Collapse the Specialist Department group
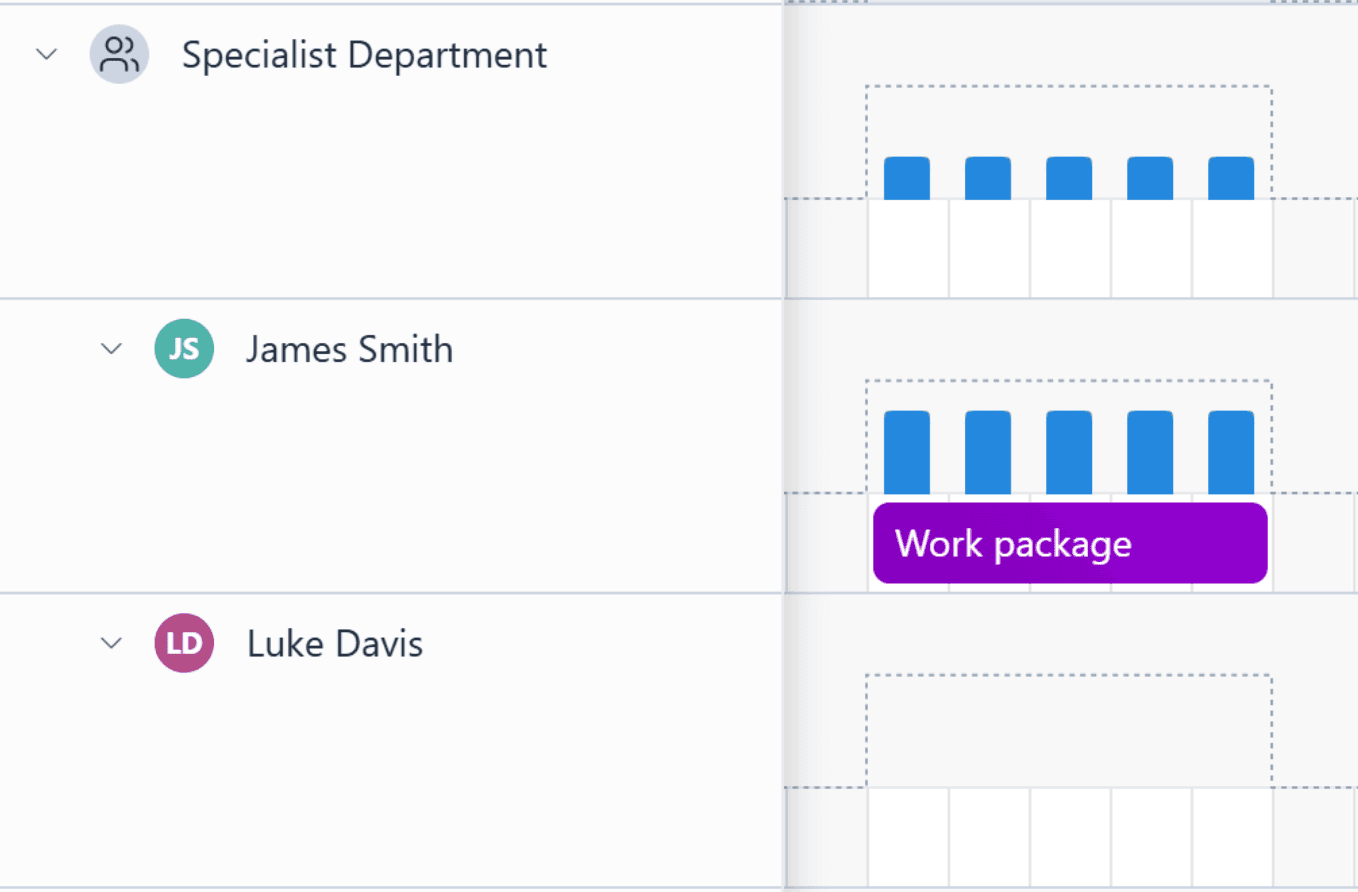The height and width of the screenshot is (892, 1358). (47, 54)
